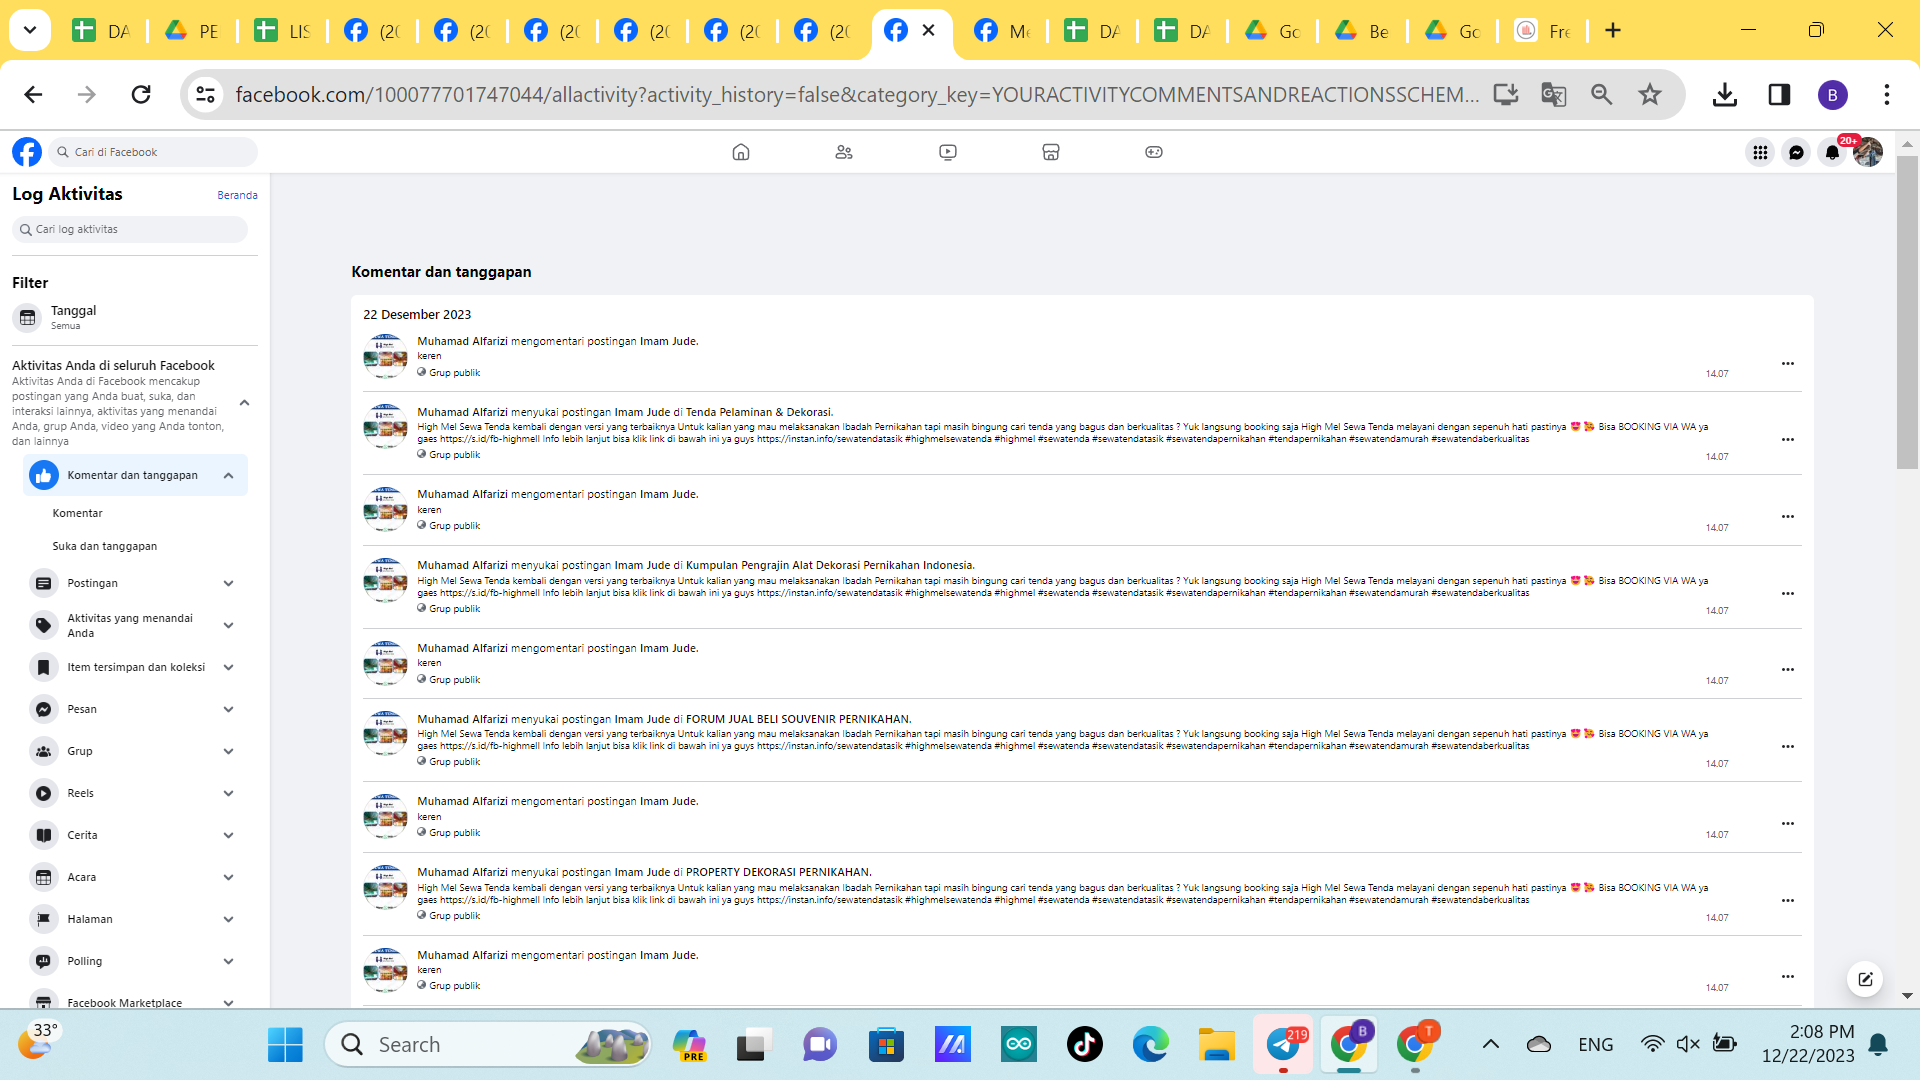Viewport: 1920px width, 1080px height.
Task: Collapse the Komentar dan tanggapan section
Action: click(x=229, y=476)
